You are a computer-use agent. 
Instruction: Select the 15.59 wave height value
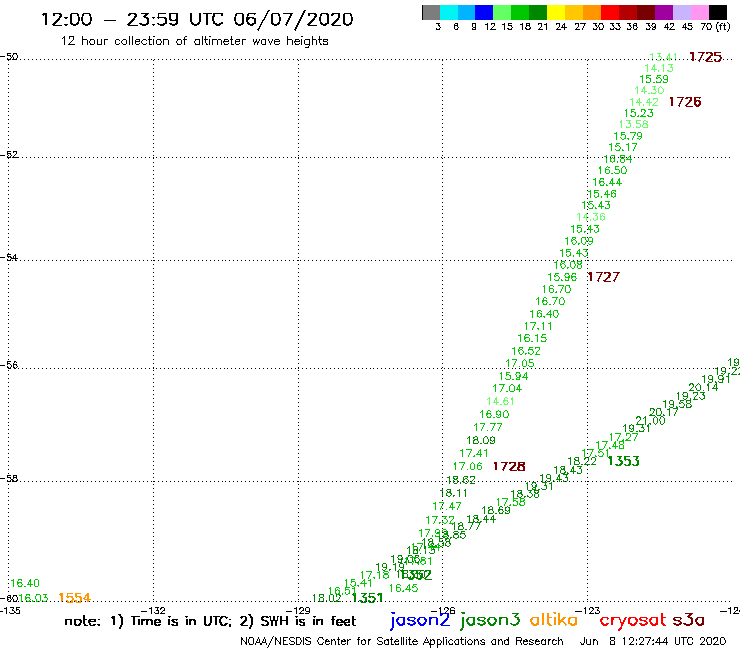click(x=654, y=79)
